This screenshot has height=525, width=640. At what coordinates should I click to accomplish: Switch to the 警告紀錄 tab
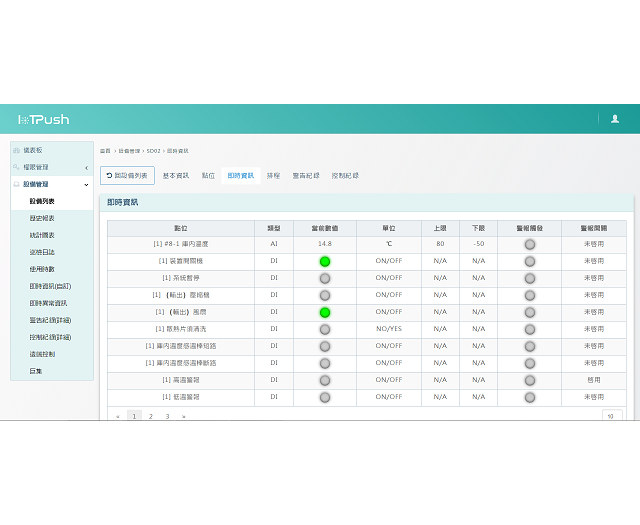306,176
